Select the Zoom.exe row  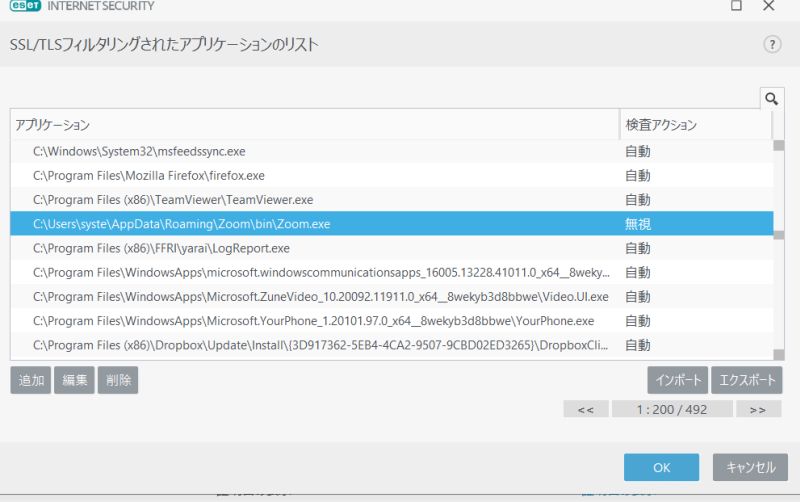pos(181,224)
